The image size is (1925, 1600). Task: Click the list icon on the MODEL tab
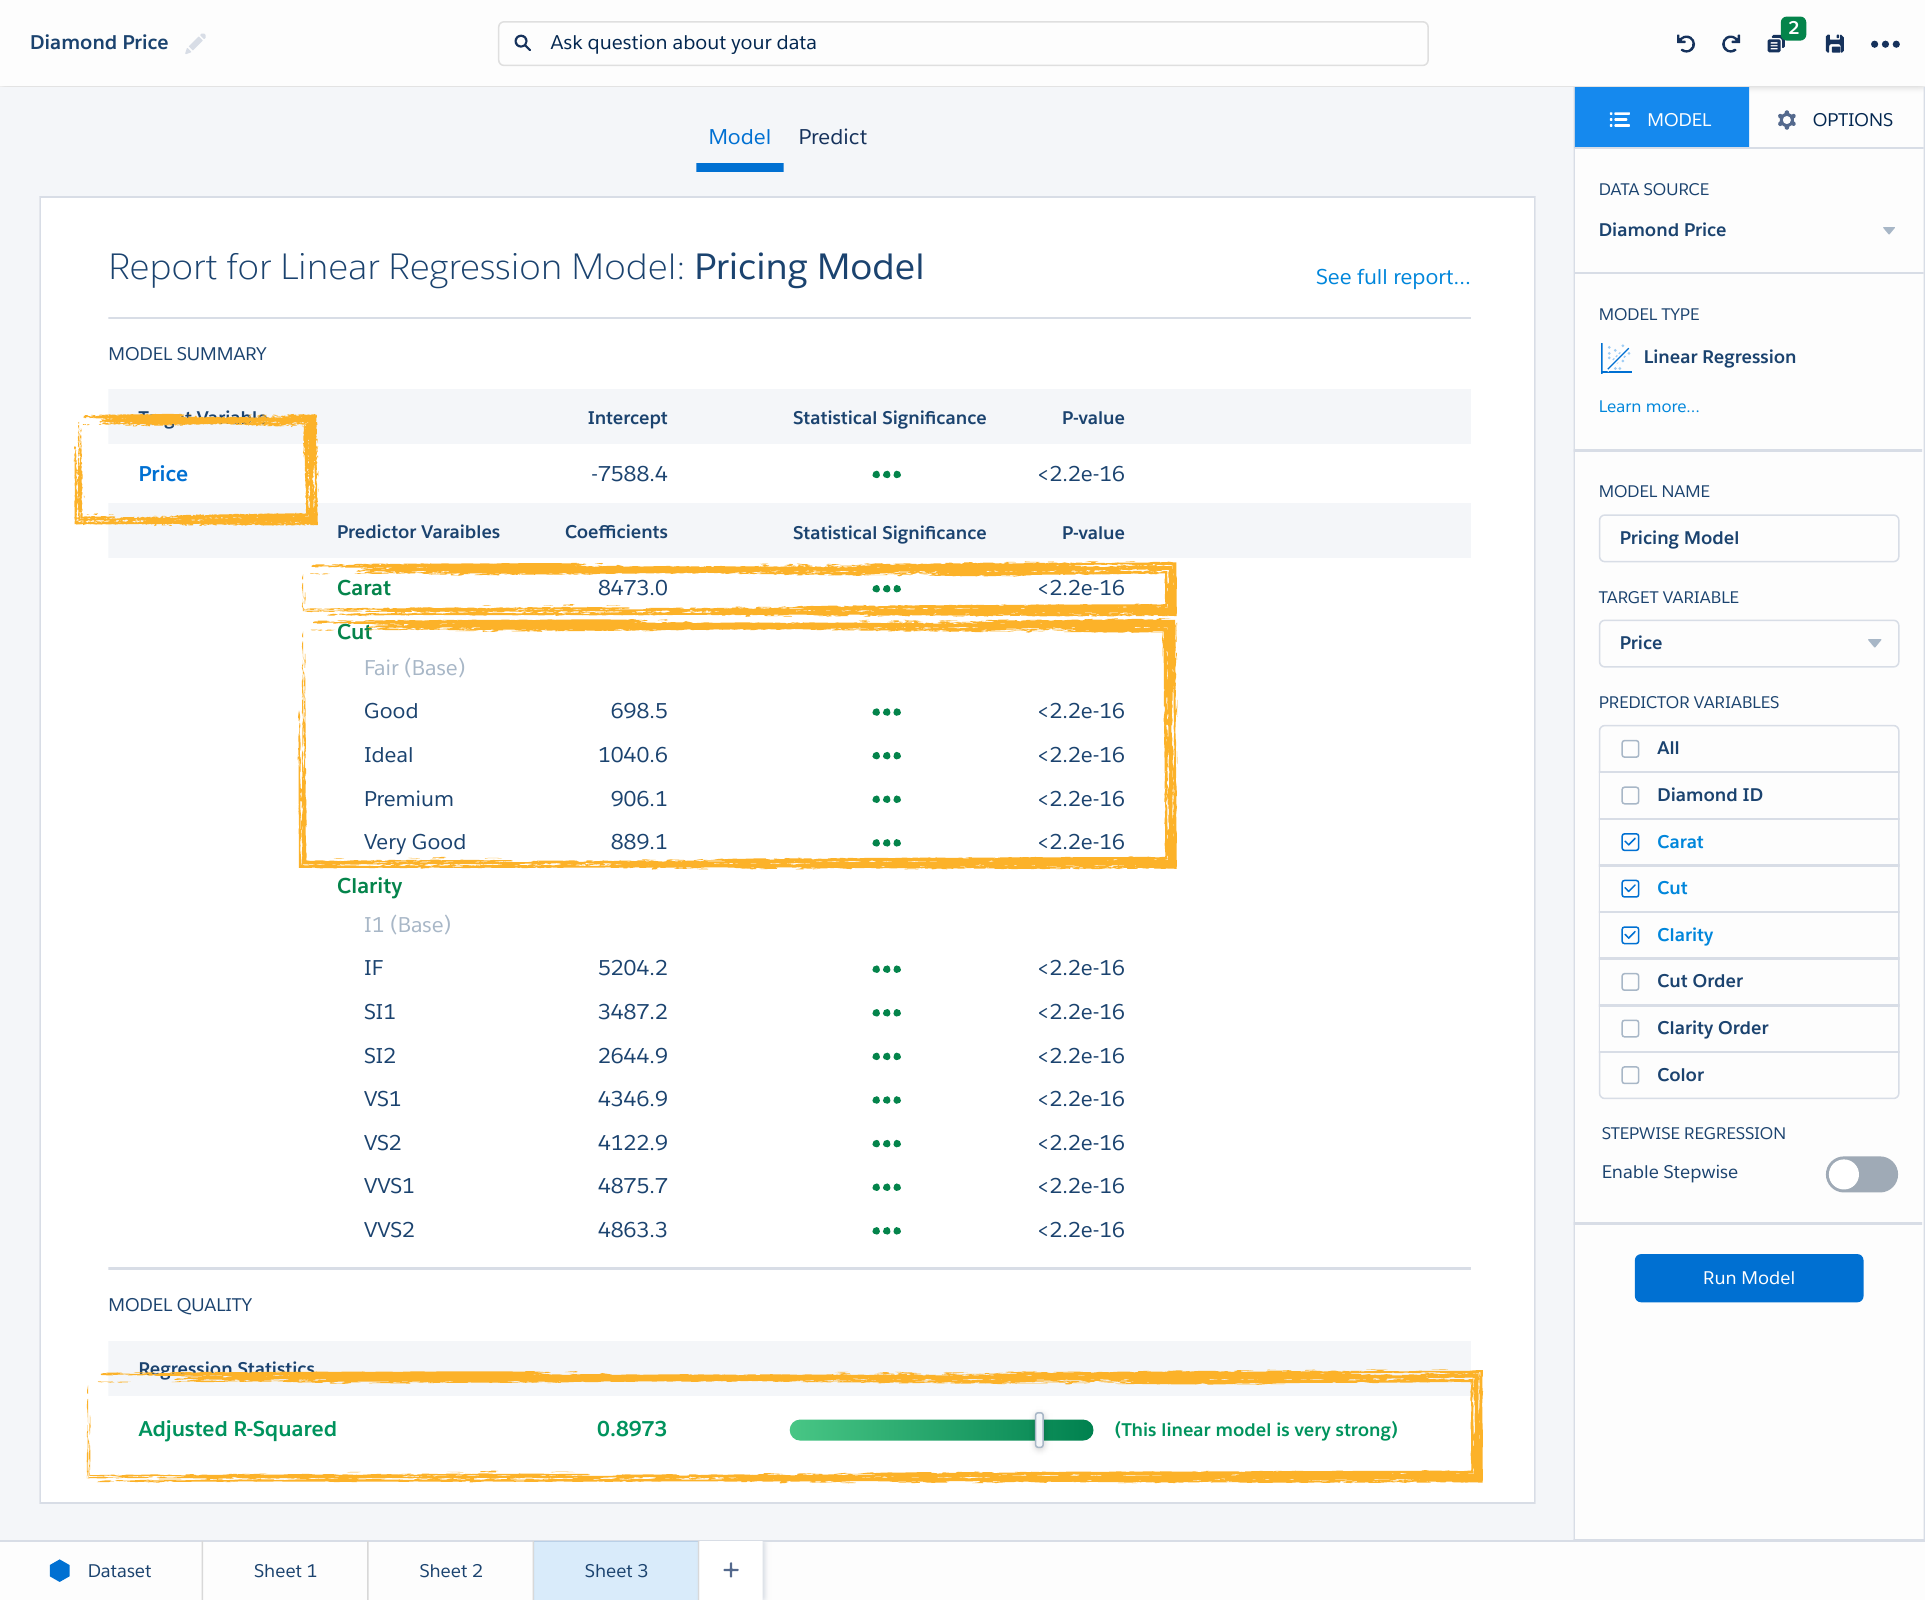[x=1619, y=119]
